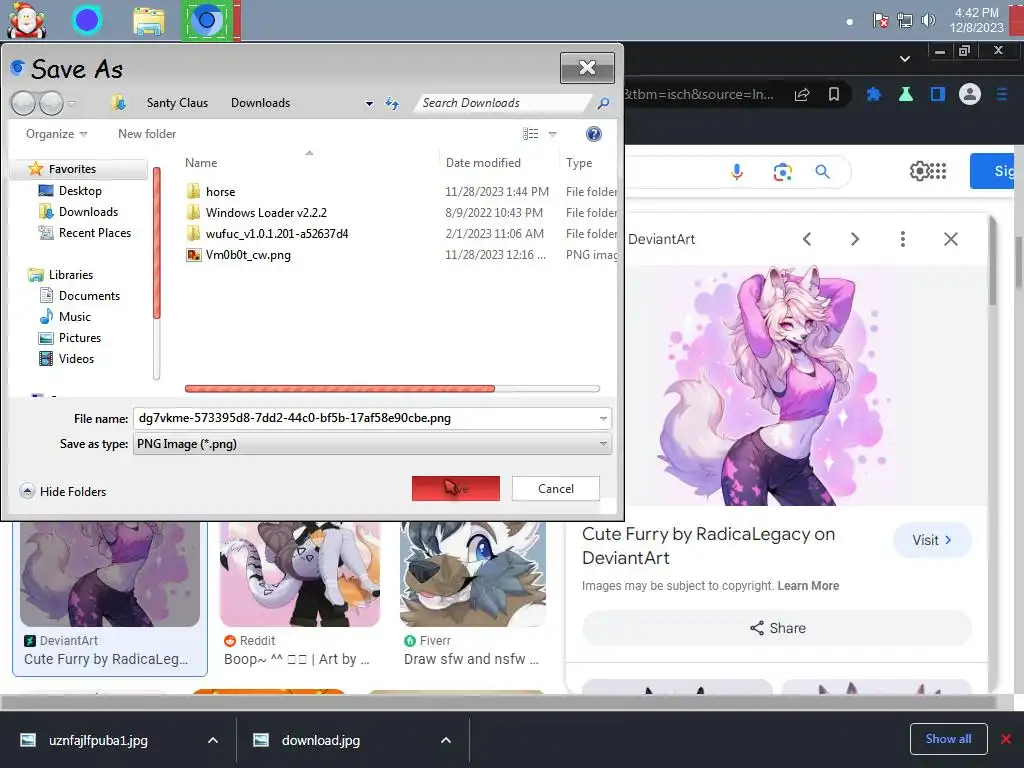Image resolution: width=1024 pixels, height=768 pixels.
Task: Click the search magnifier in Save As
Action: (603, 103)
